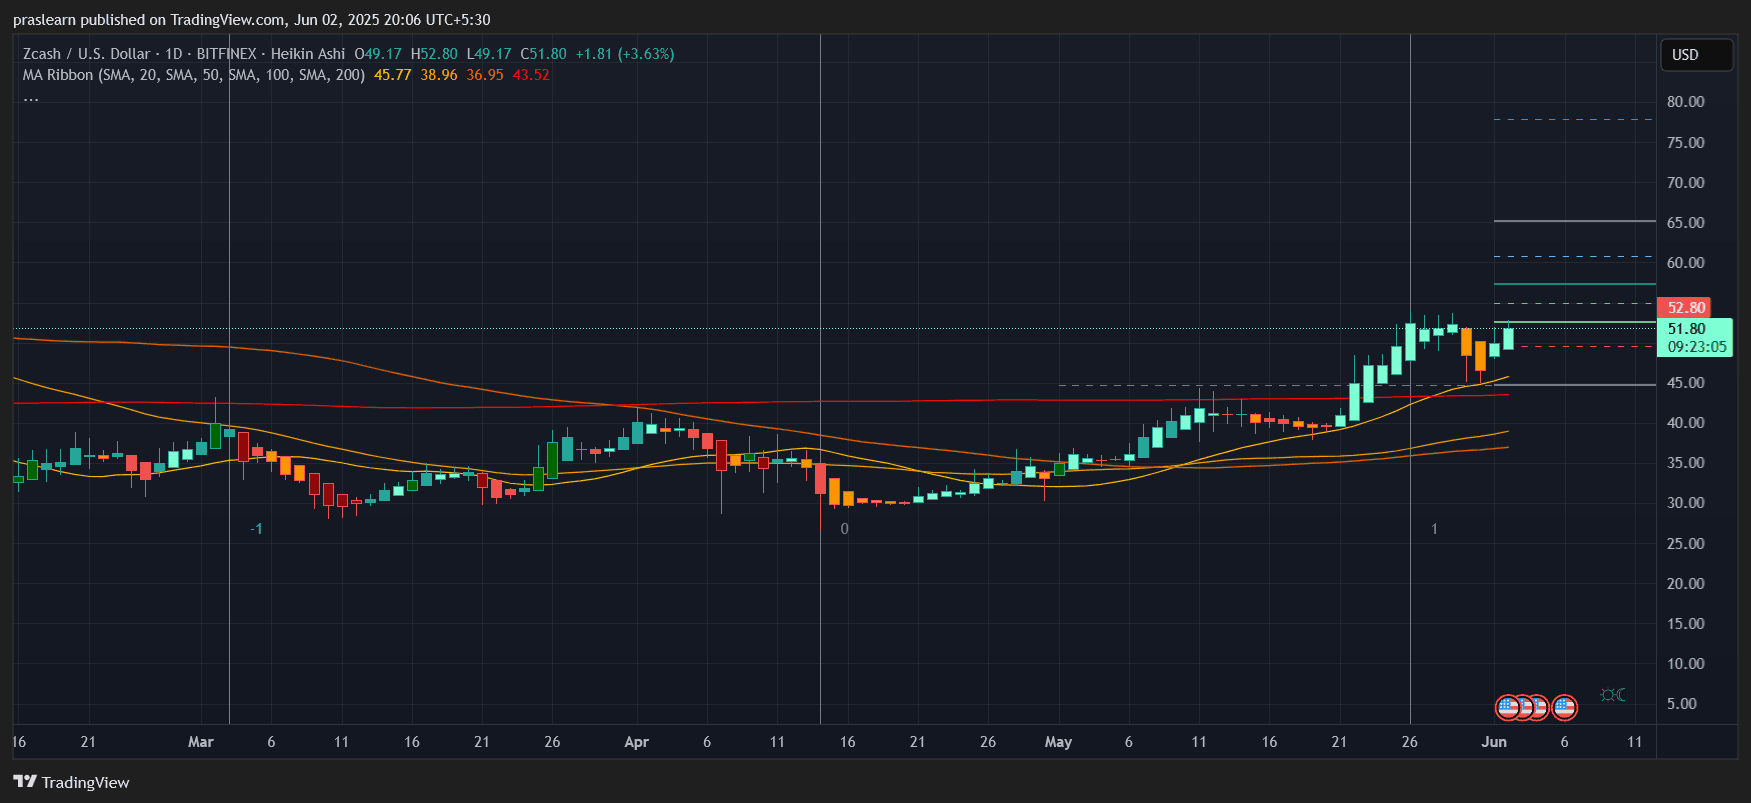Expand the collapsed indicators ellipsis in the legend
This screenshot has width=1751, height=803.
click(31, 98)
